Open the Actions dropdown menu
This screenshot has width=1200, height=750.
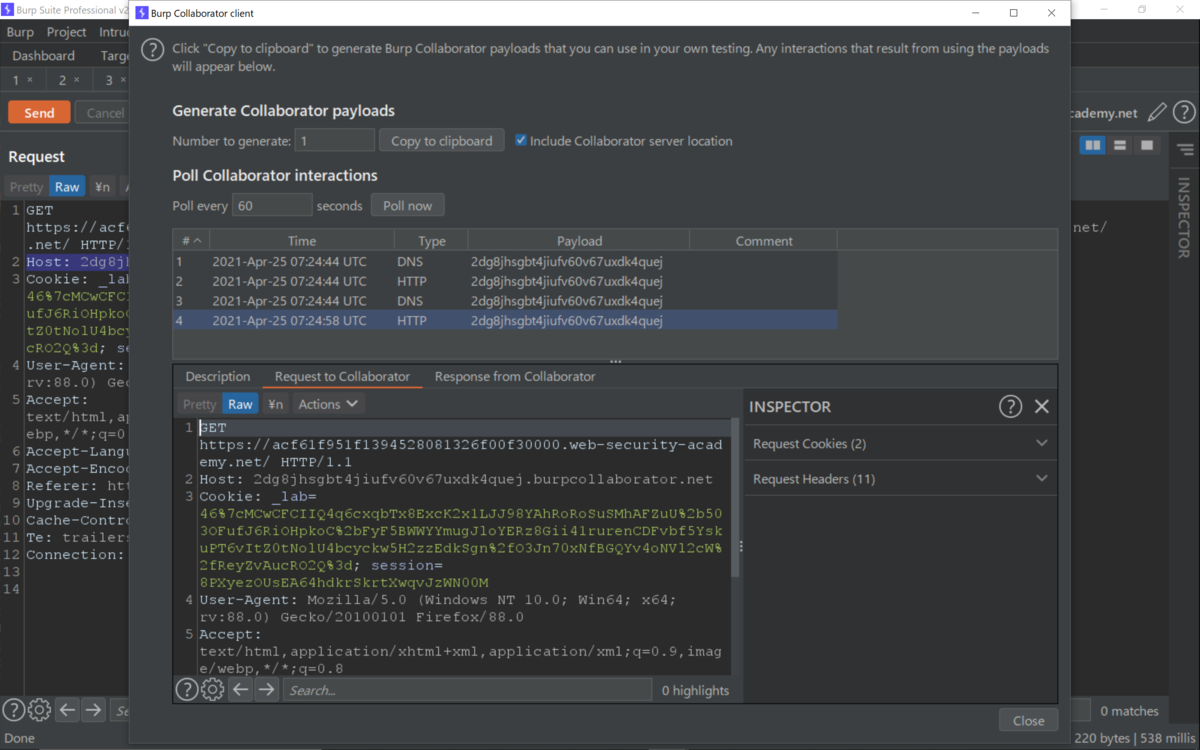click(328, 404)
